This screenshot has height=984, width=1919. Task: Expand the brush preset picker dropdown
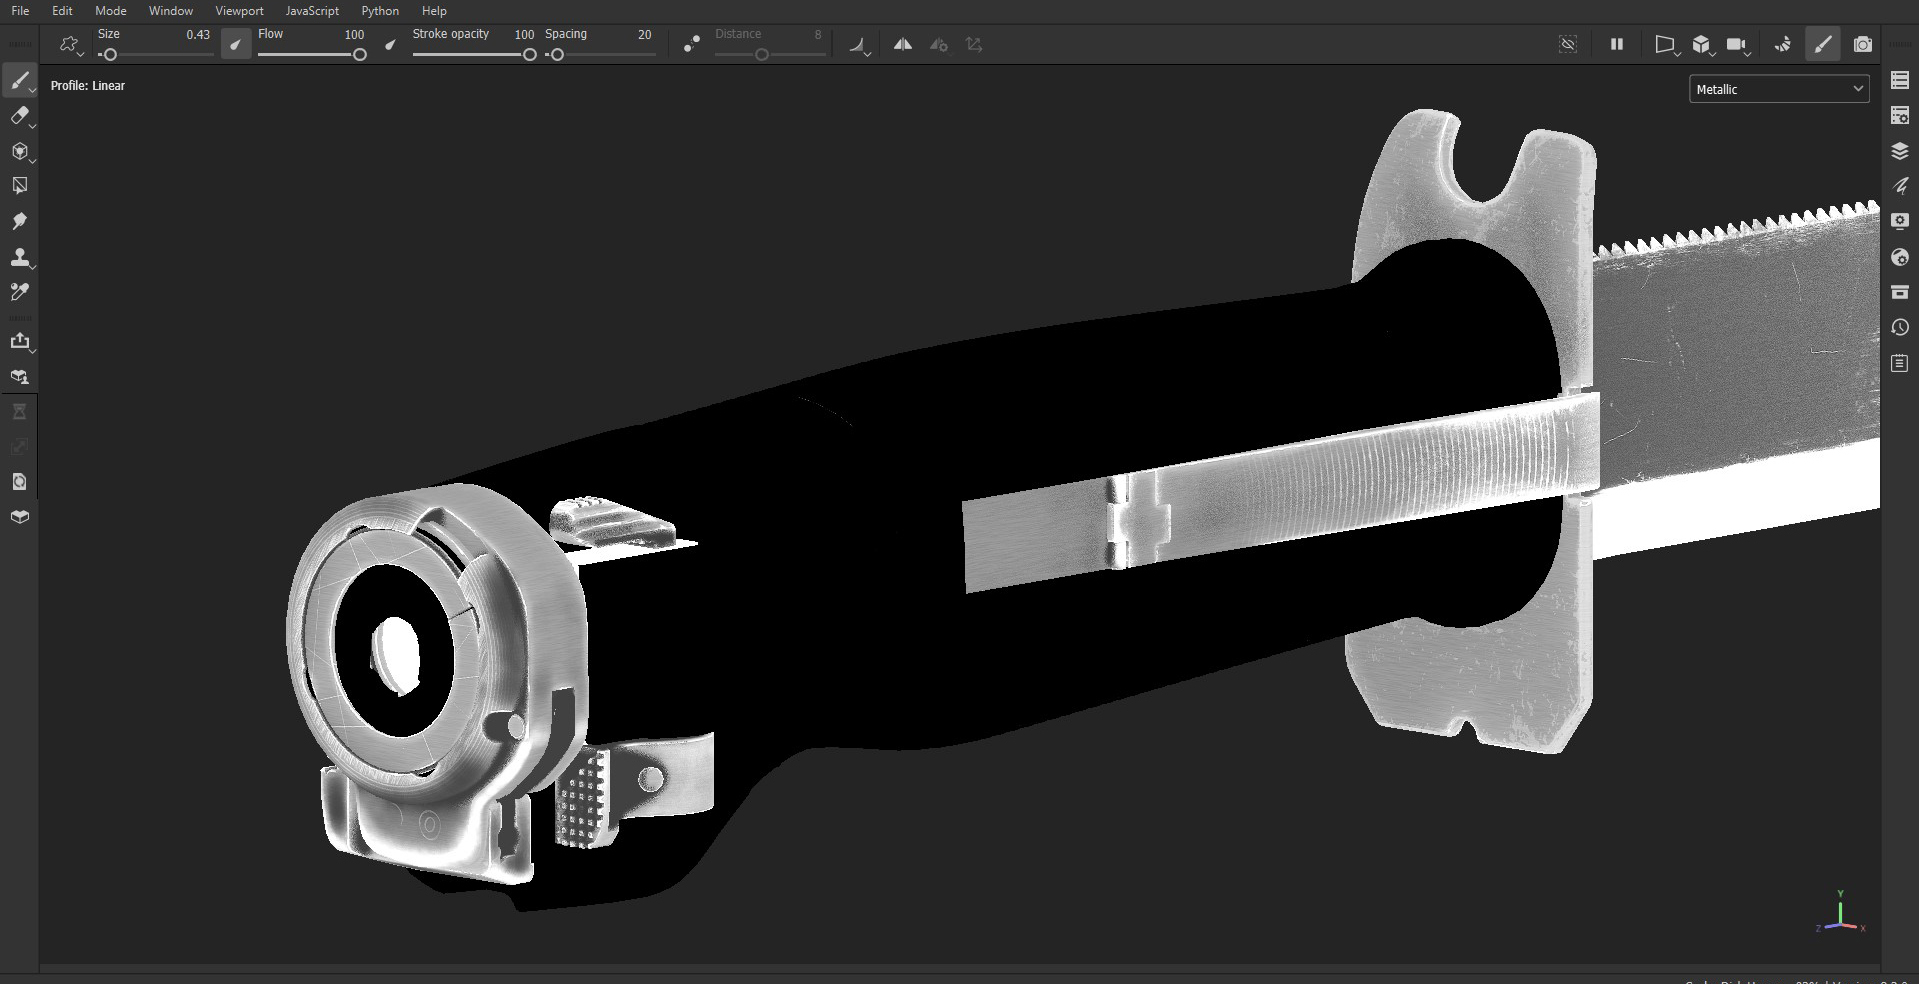point(69,45)
